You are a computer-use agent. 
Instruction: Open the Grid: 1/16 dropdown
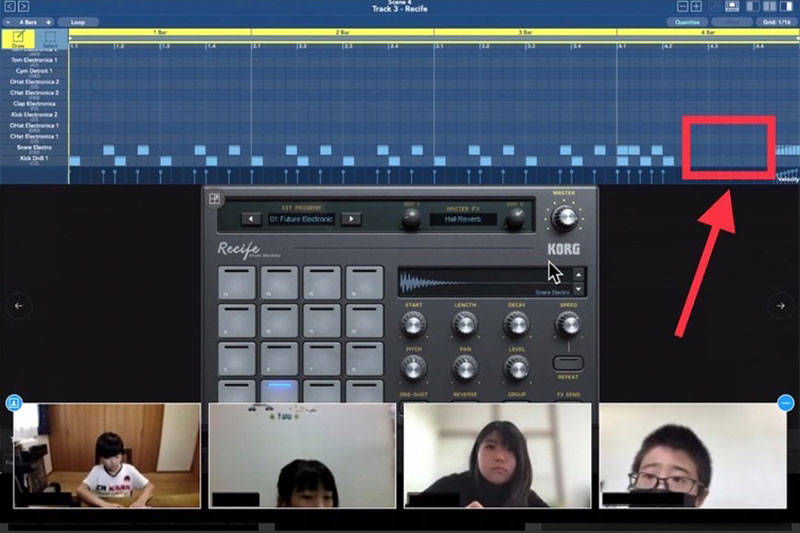click(x=777, y=22)
